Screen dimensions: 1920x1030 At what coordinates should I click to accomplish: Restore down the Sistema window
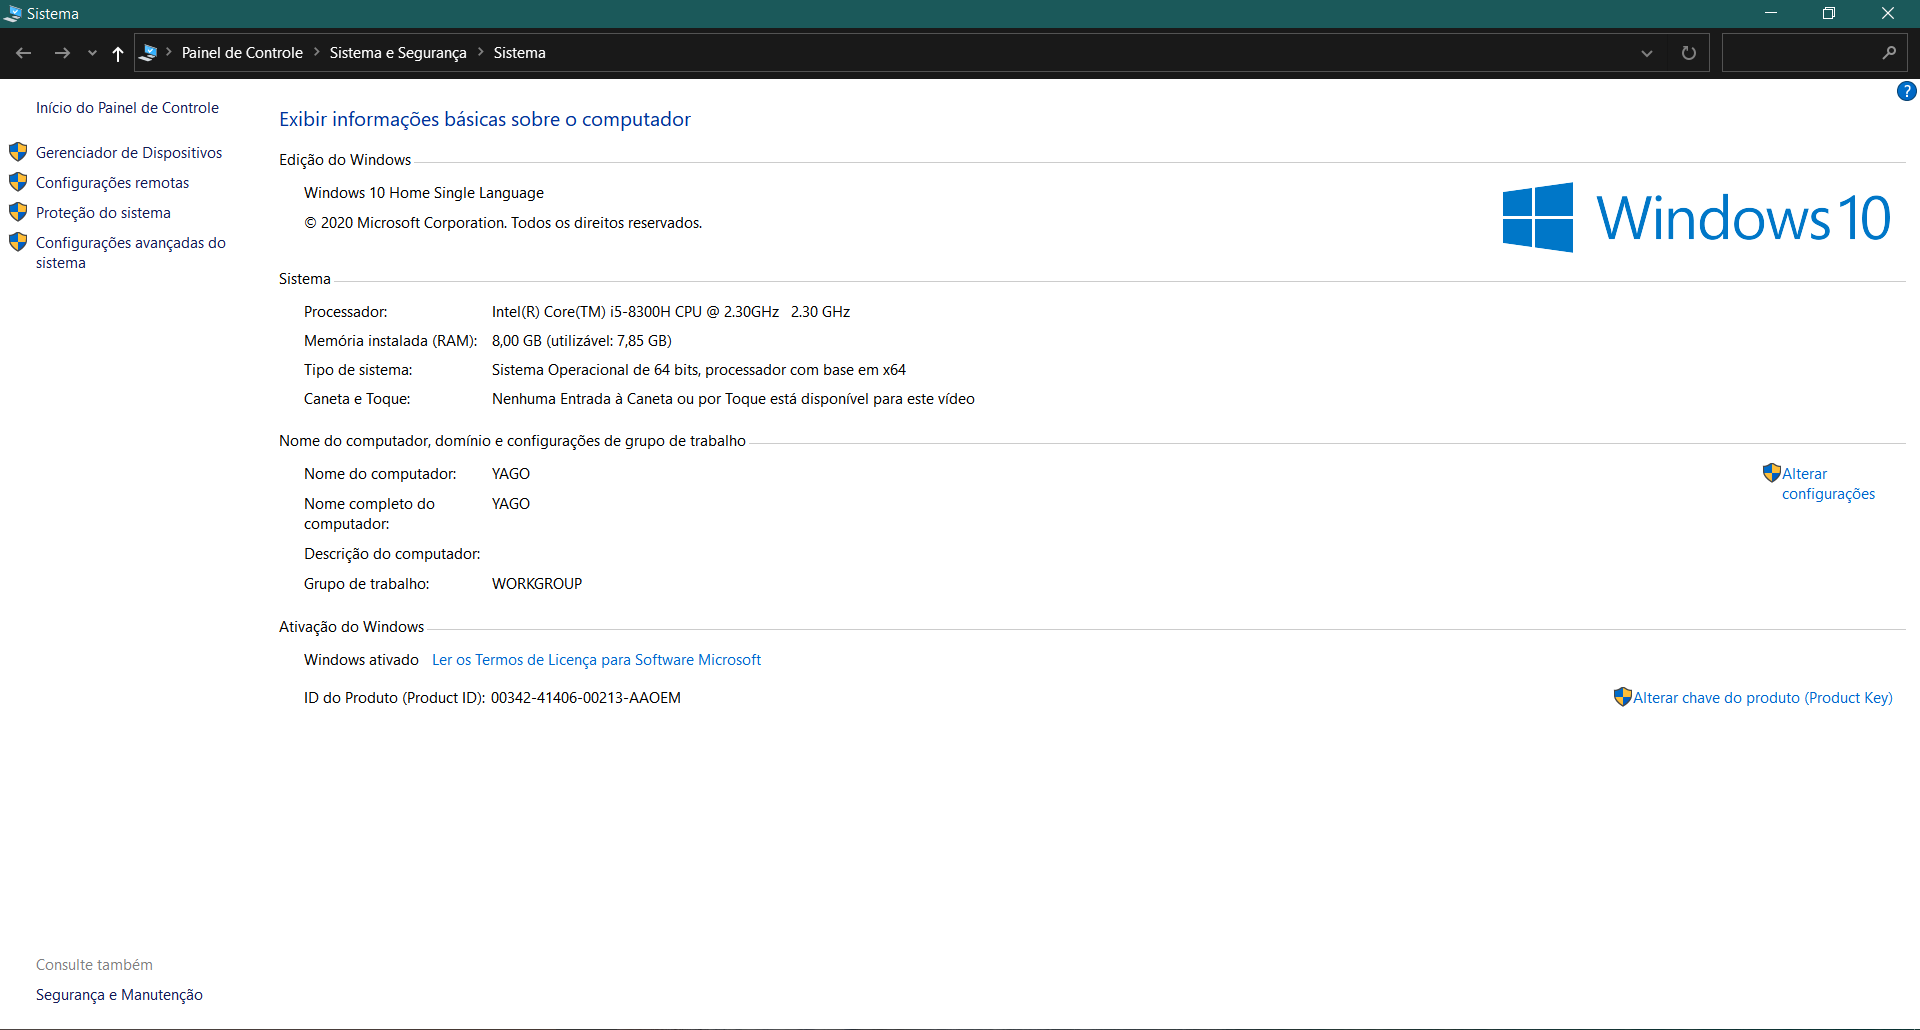pos(1829,13)
